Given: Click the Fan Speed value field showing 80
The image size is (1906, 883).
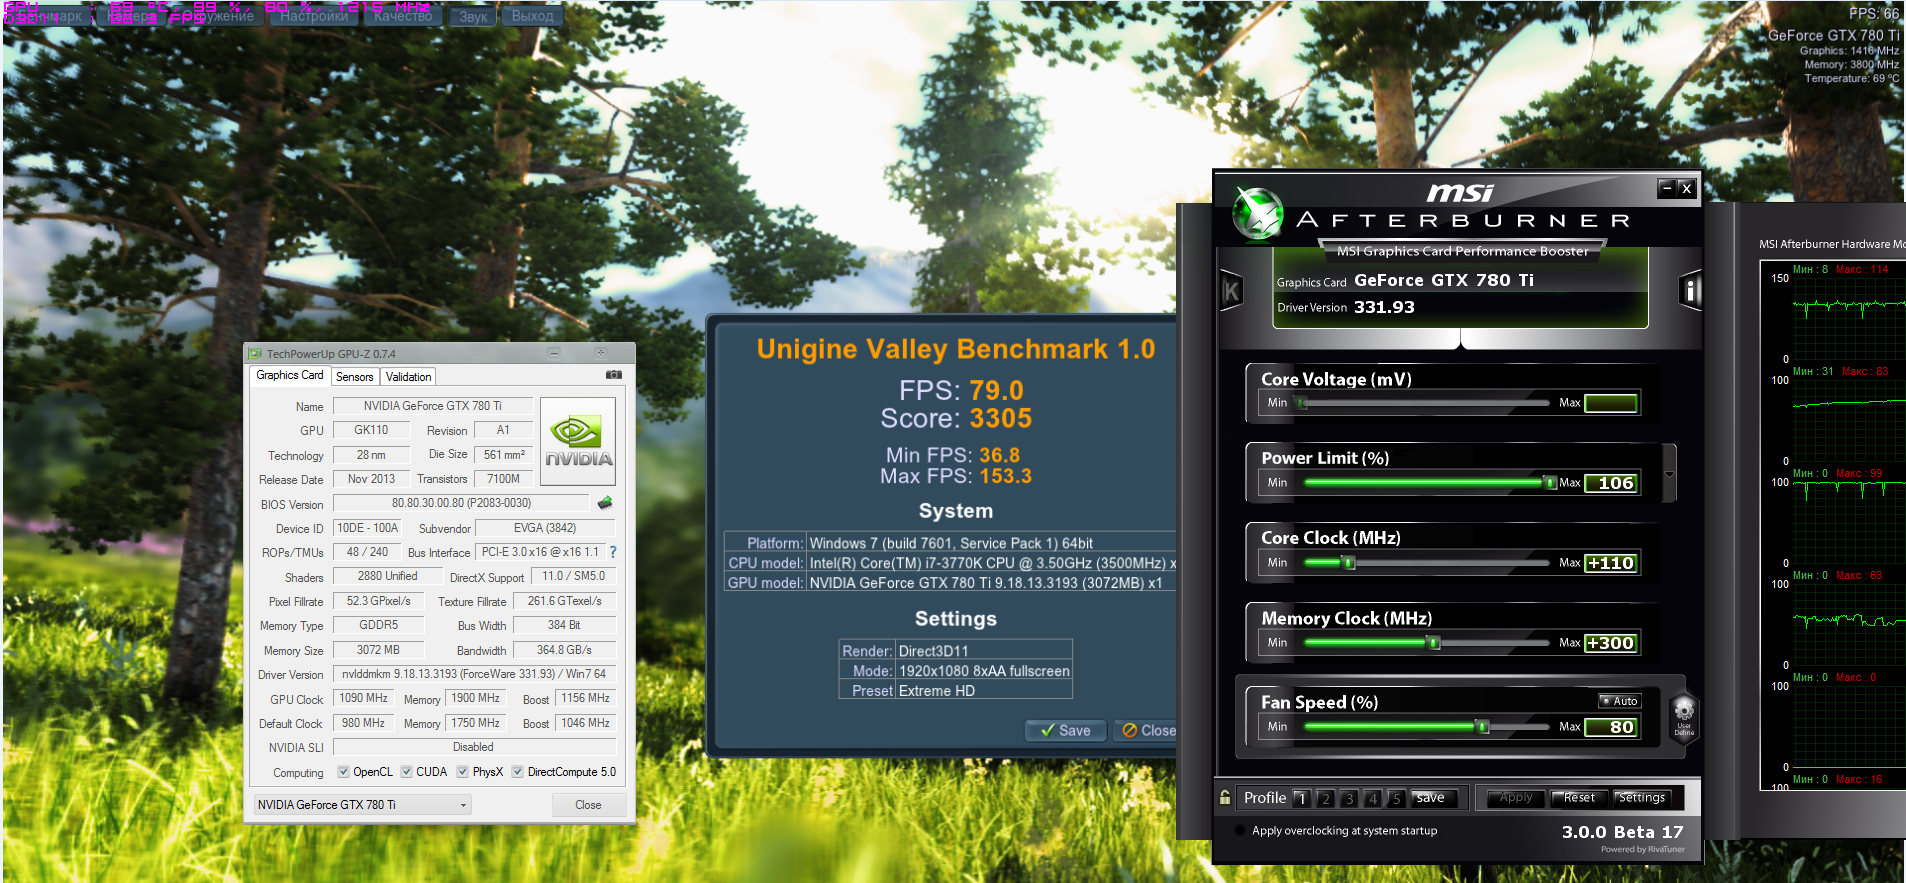Looking at the screenshot, I should coord(1611,727).
